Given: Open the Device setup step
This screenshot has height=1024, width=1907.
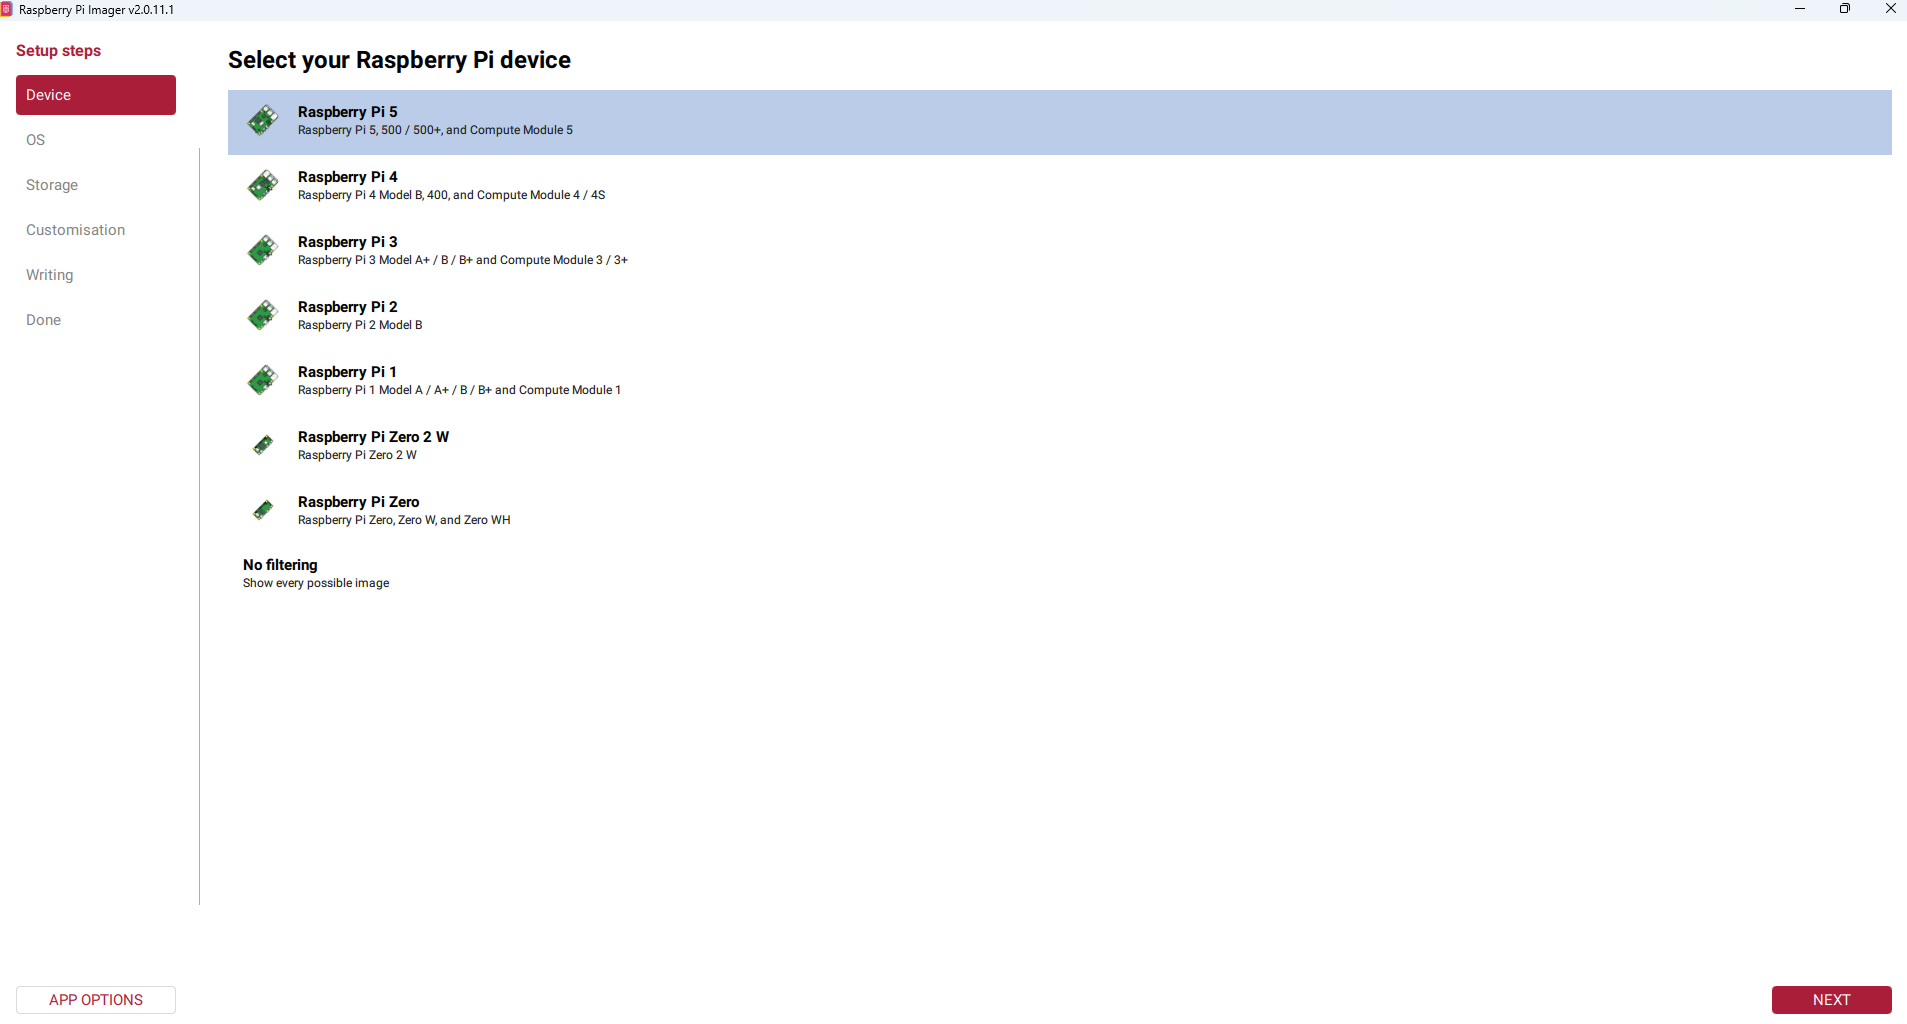Looking at the screenshot, I should [x=96, y=95].
